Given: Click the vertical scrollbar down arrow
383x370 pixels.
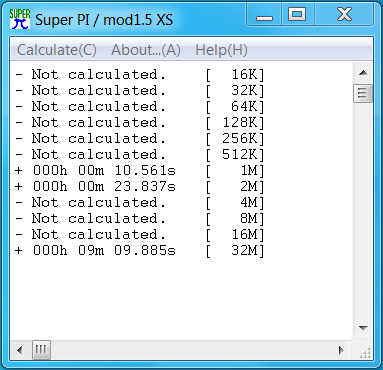Looking at the screenshot, I should 363,328.
